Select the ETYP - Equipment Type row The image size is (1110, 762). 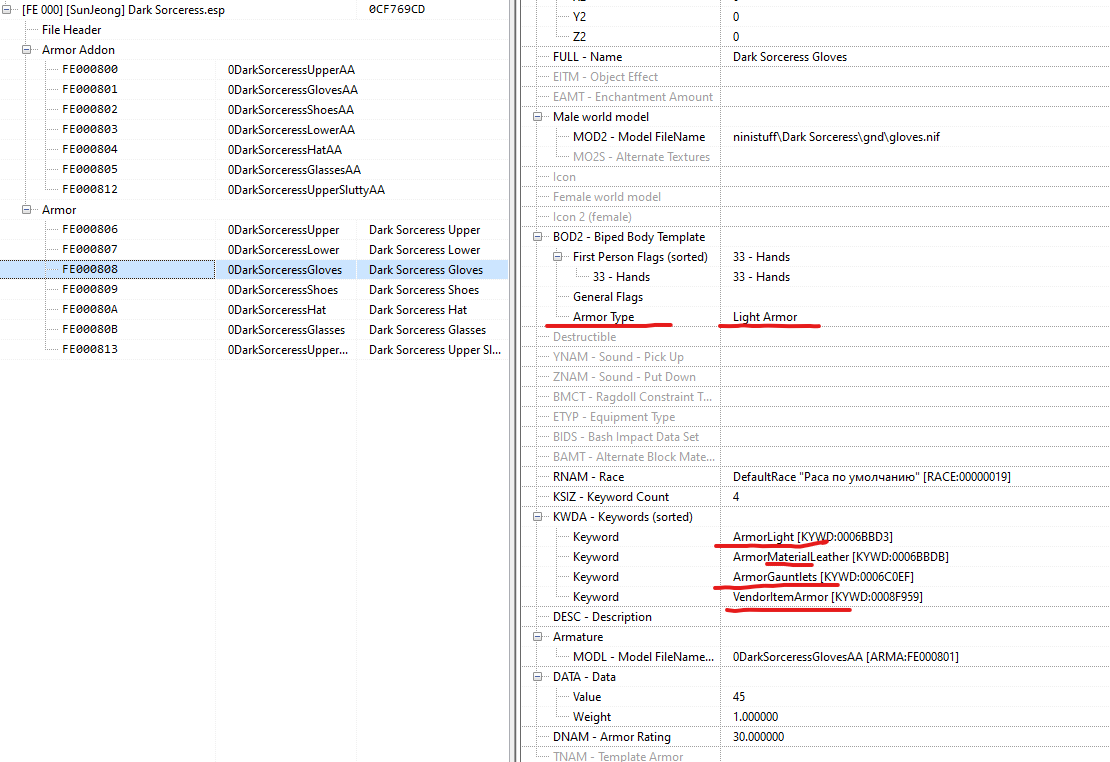[x=816, y=417]
